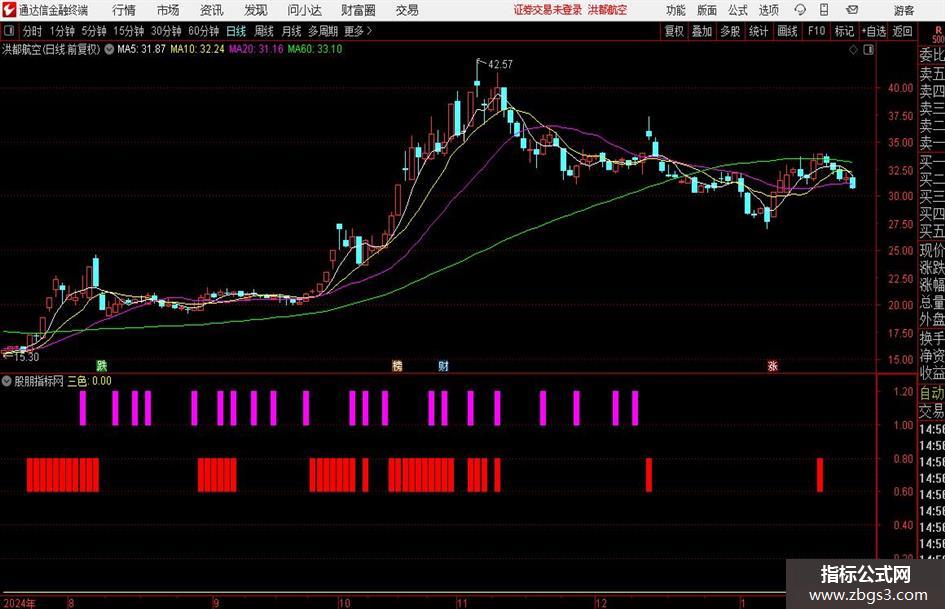Click the 复权 toolbar button
The height and width of the screenshot is (609, 945).
[674, 31]
